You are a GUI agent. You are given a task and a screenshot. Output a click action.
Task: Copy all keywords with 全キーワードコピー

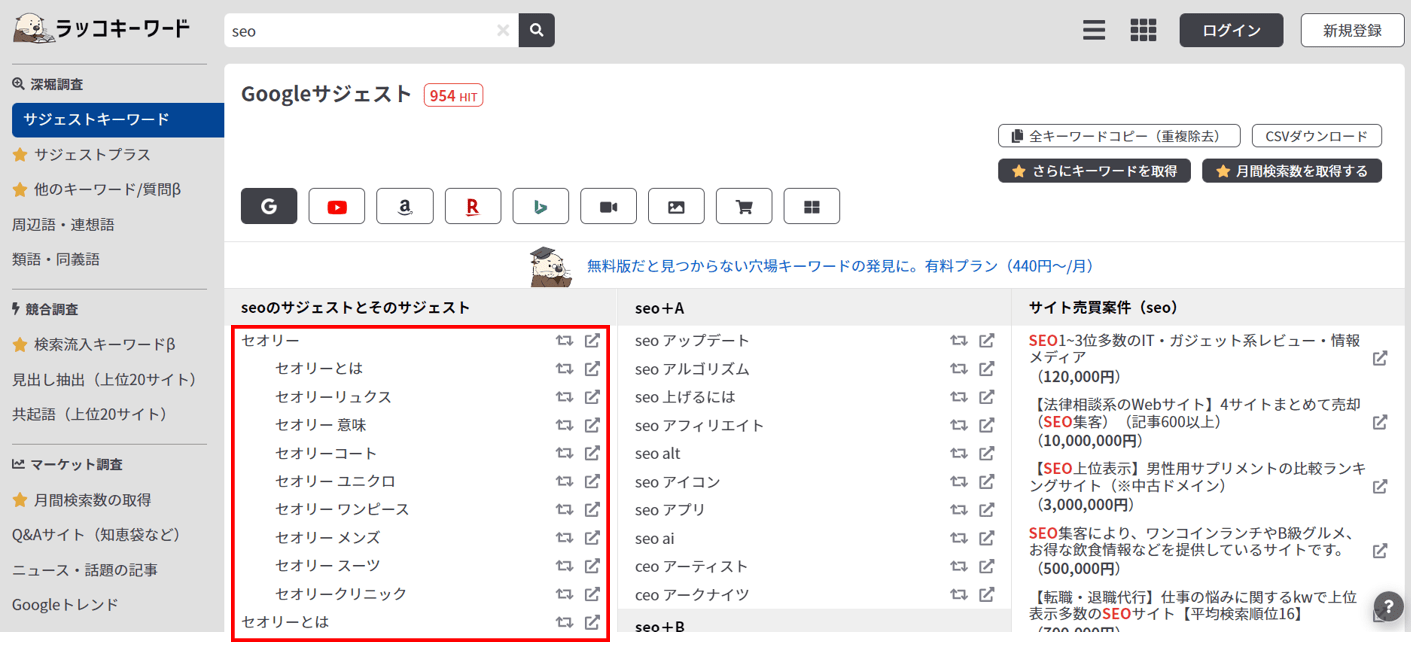[1118, 136]
